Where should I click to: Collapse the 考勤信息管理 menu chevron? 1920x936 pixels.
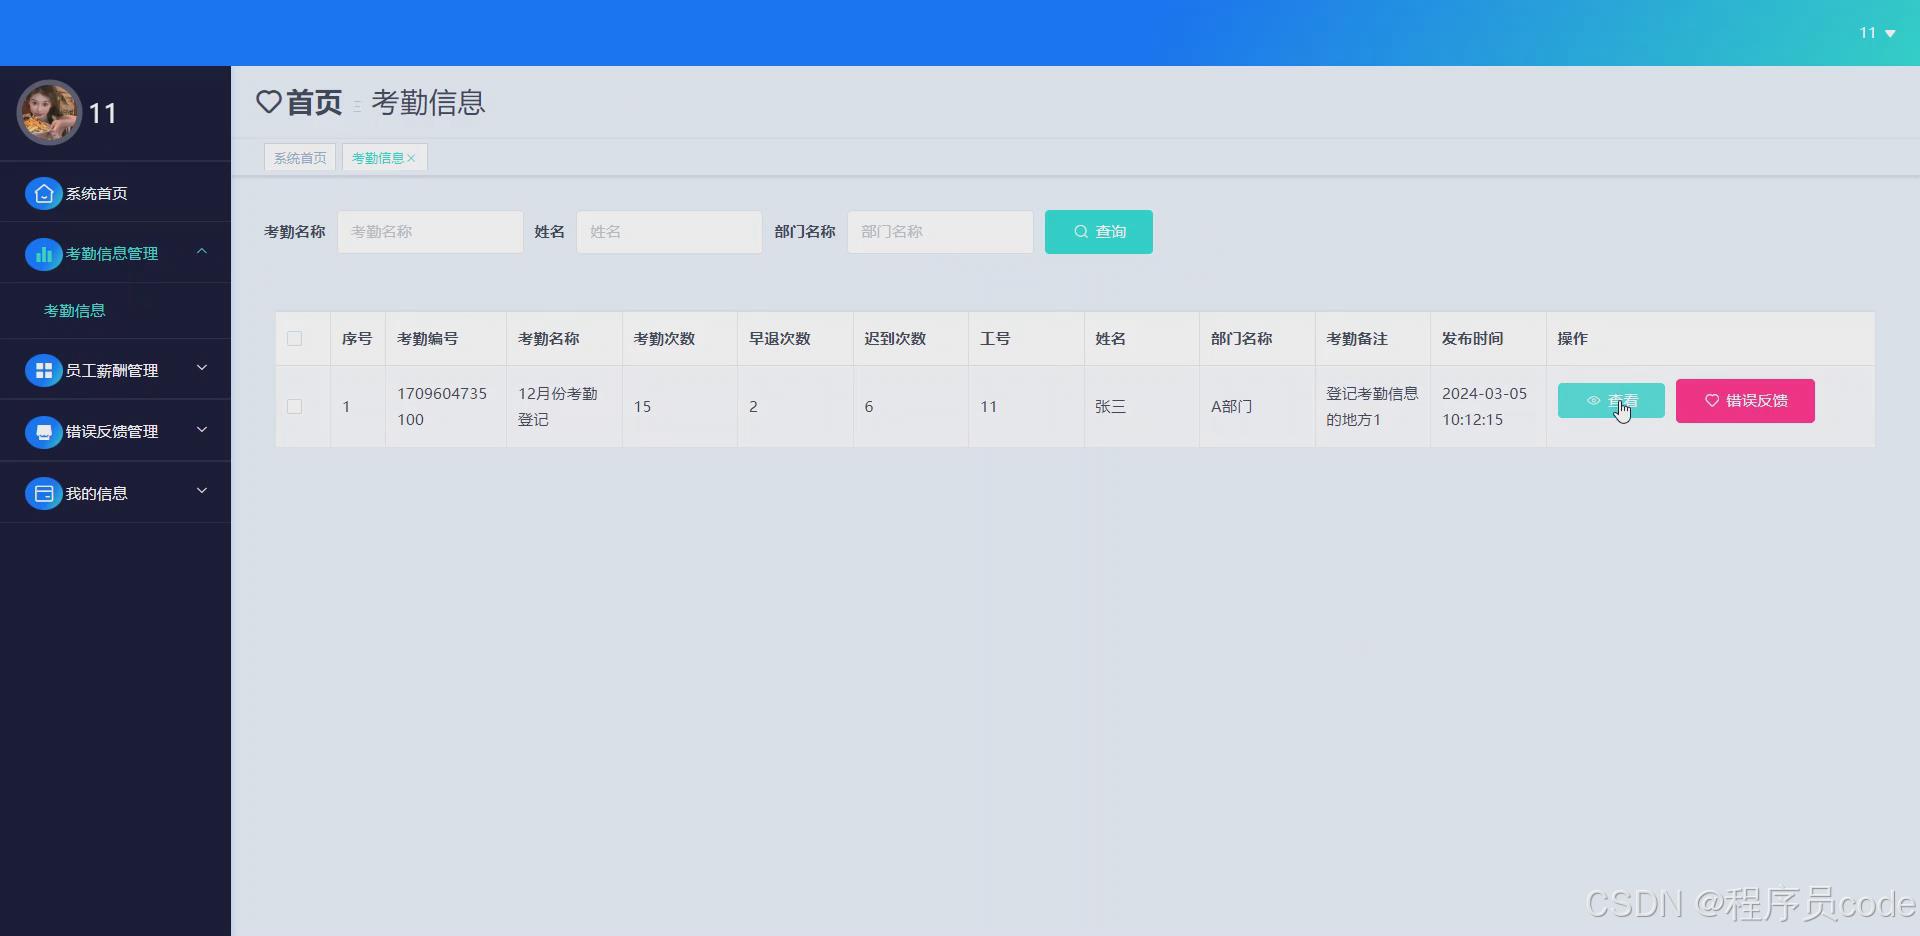(x=201, y=253)
